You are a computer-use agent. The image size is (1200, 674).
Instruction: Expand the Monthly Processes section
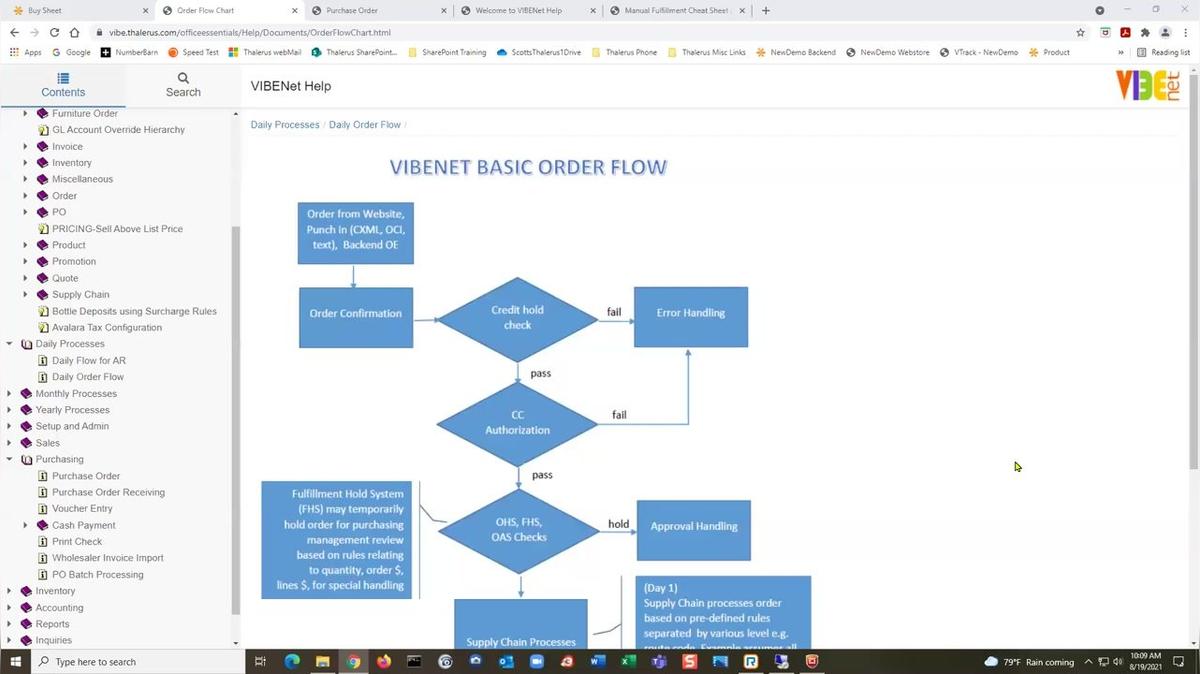click(x=10, y=394)
